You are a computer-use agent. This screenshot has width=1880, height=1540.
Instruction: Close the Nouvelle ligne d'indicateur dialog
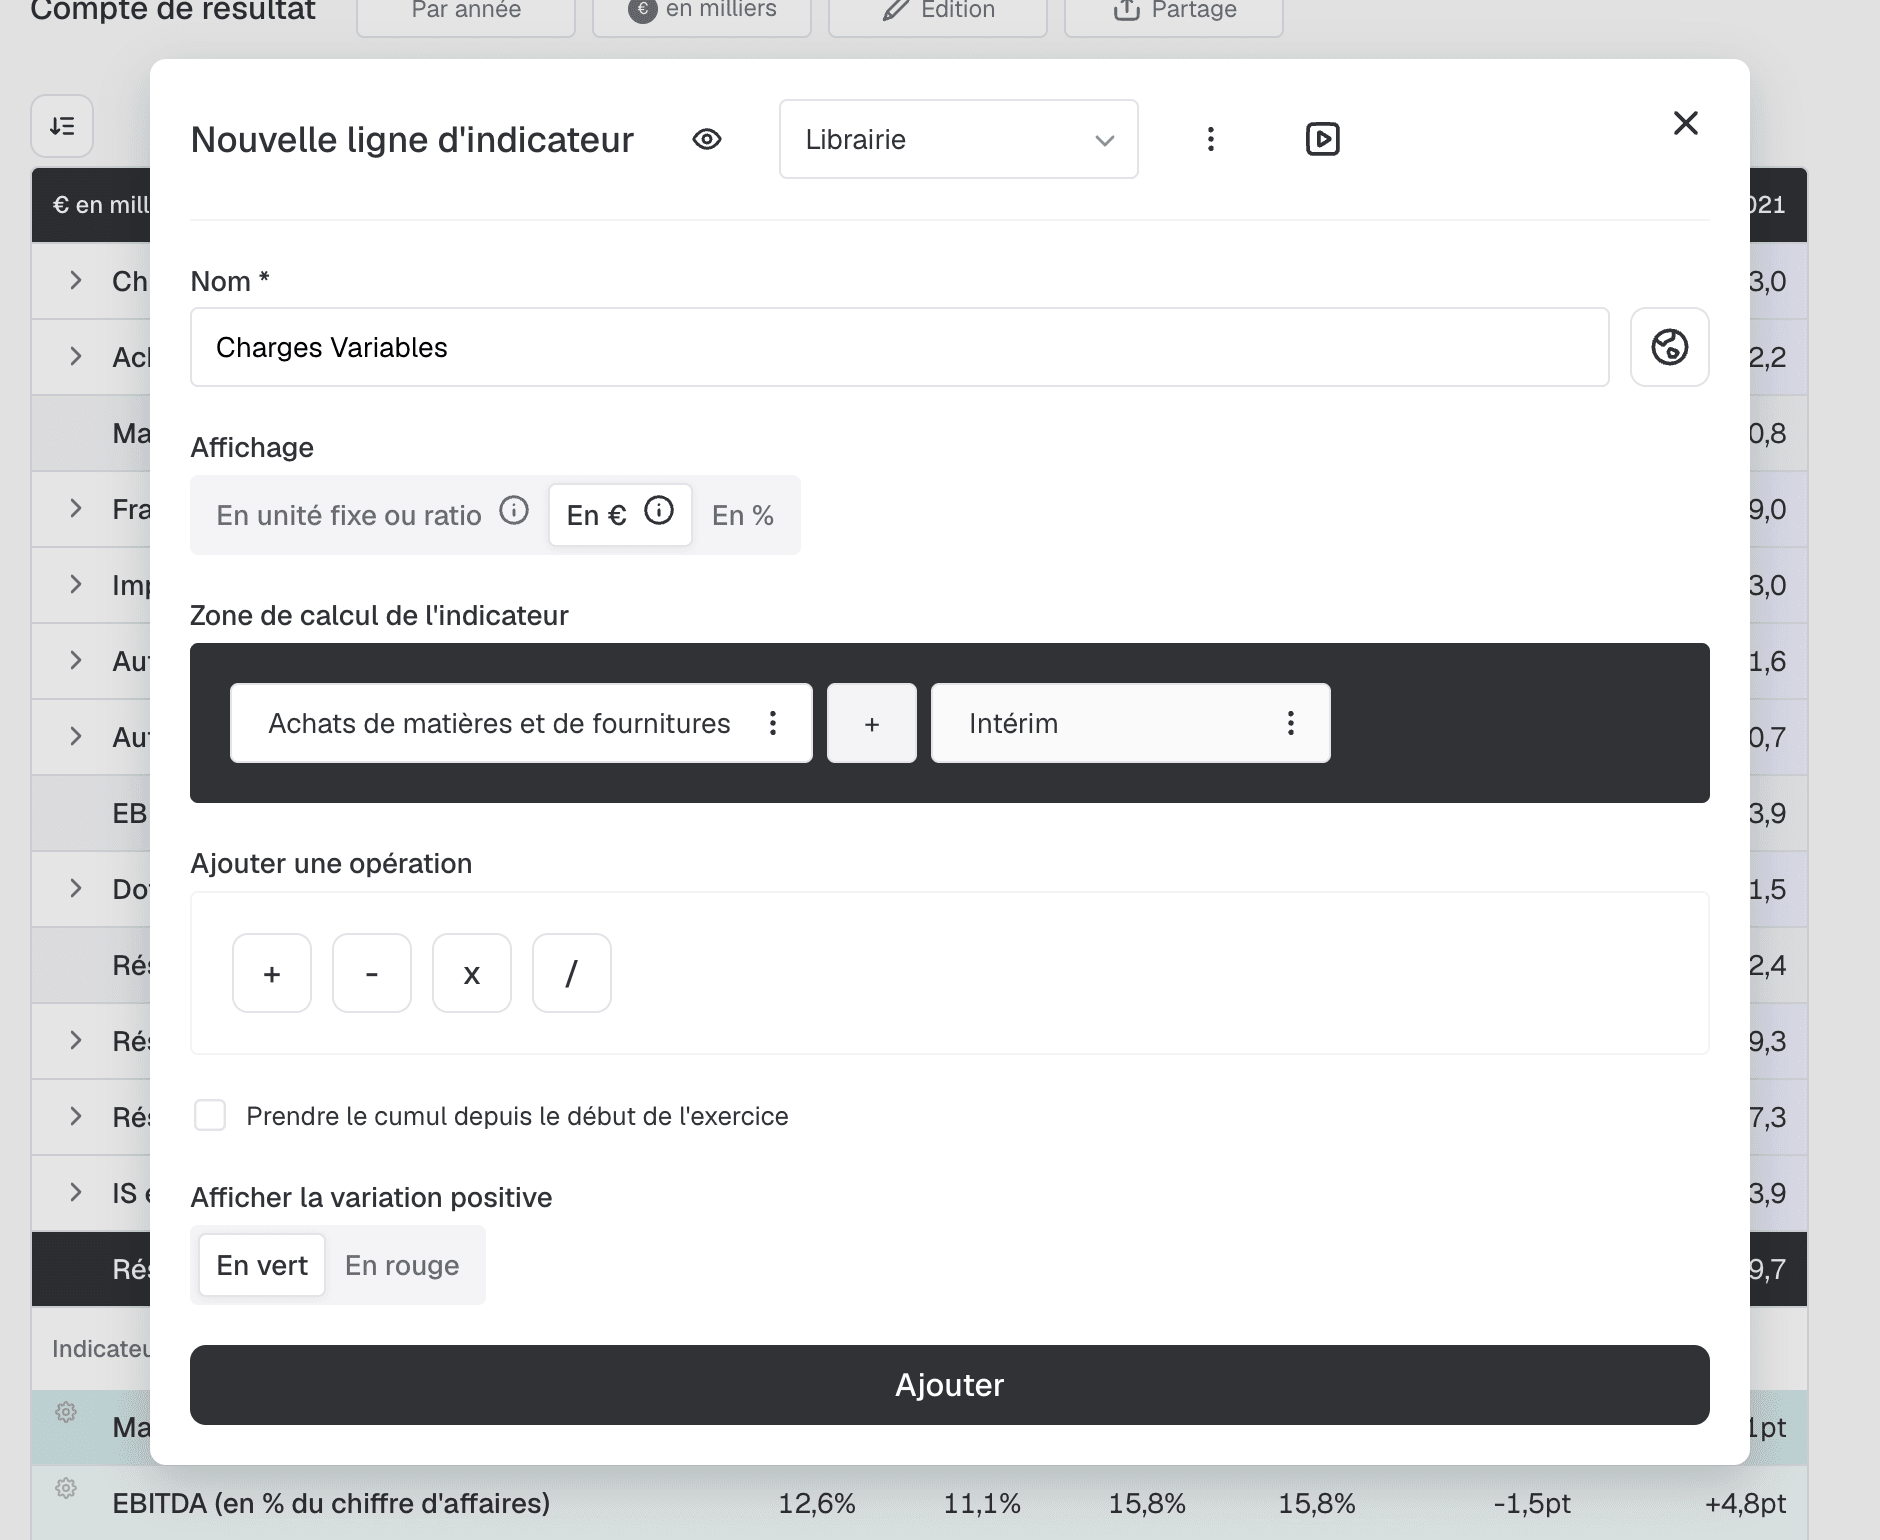tap(1686, 123)
